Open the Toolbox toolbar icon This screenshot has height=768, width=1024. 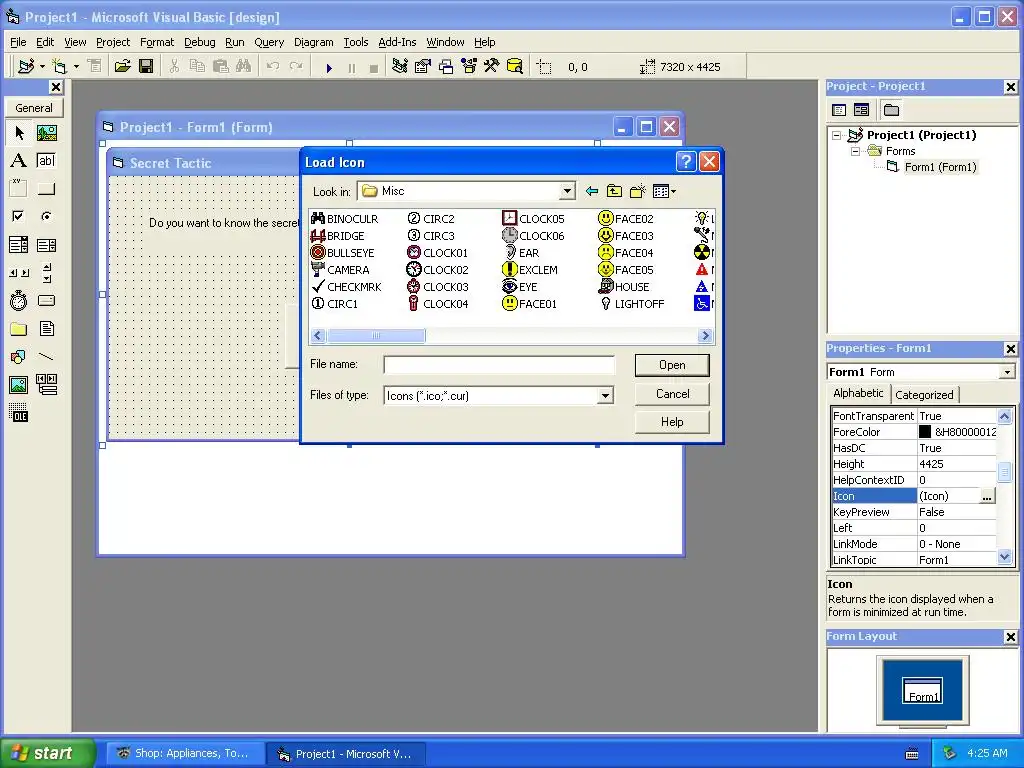point(491,66)
